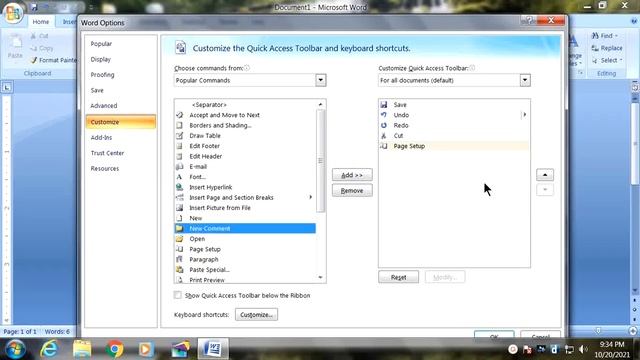Click the Customize... keyboard shortcuts button

[256, 315]
